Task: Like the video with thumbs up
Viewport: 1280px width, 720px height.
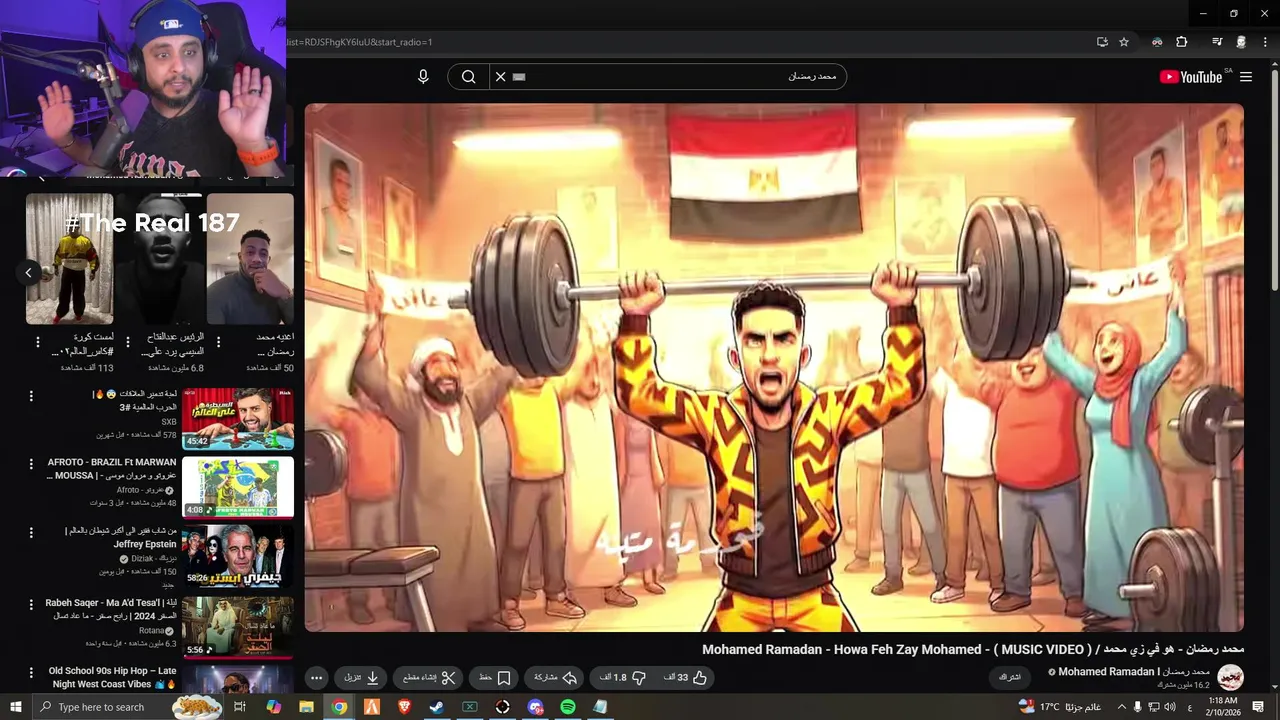Action: [x=686, y=678]
